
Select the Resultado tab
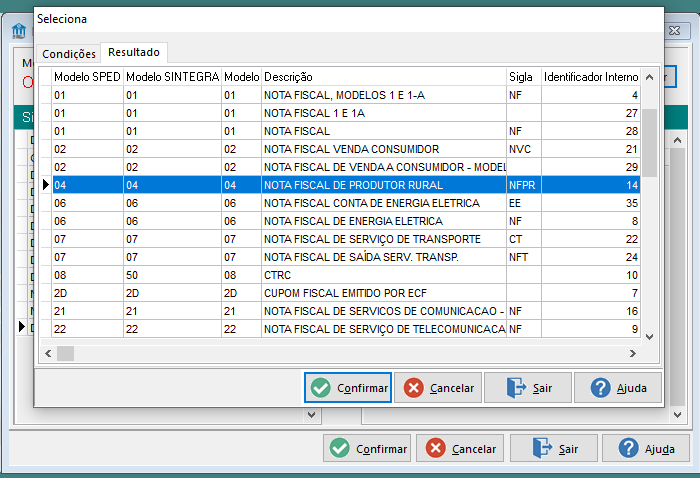coord(134,52)
